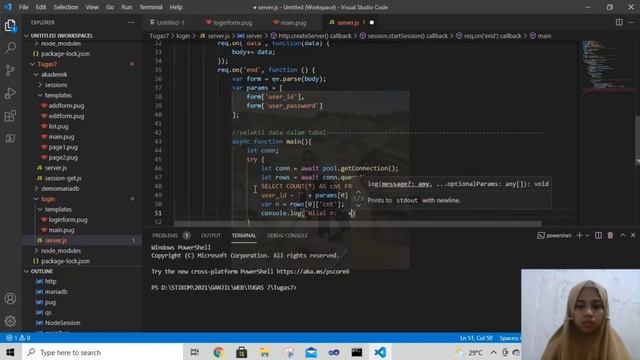640x360 pixels.
Task: Open Windows Start menu
Action: (x=10, y=352)
